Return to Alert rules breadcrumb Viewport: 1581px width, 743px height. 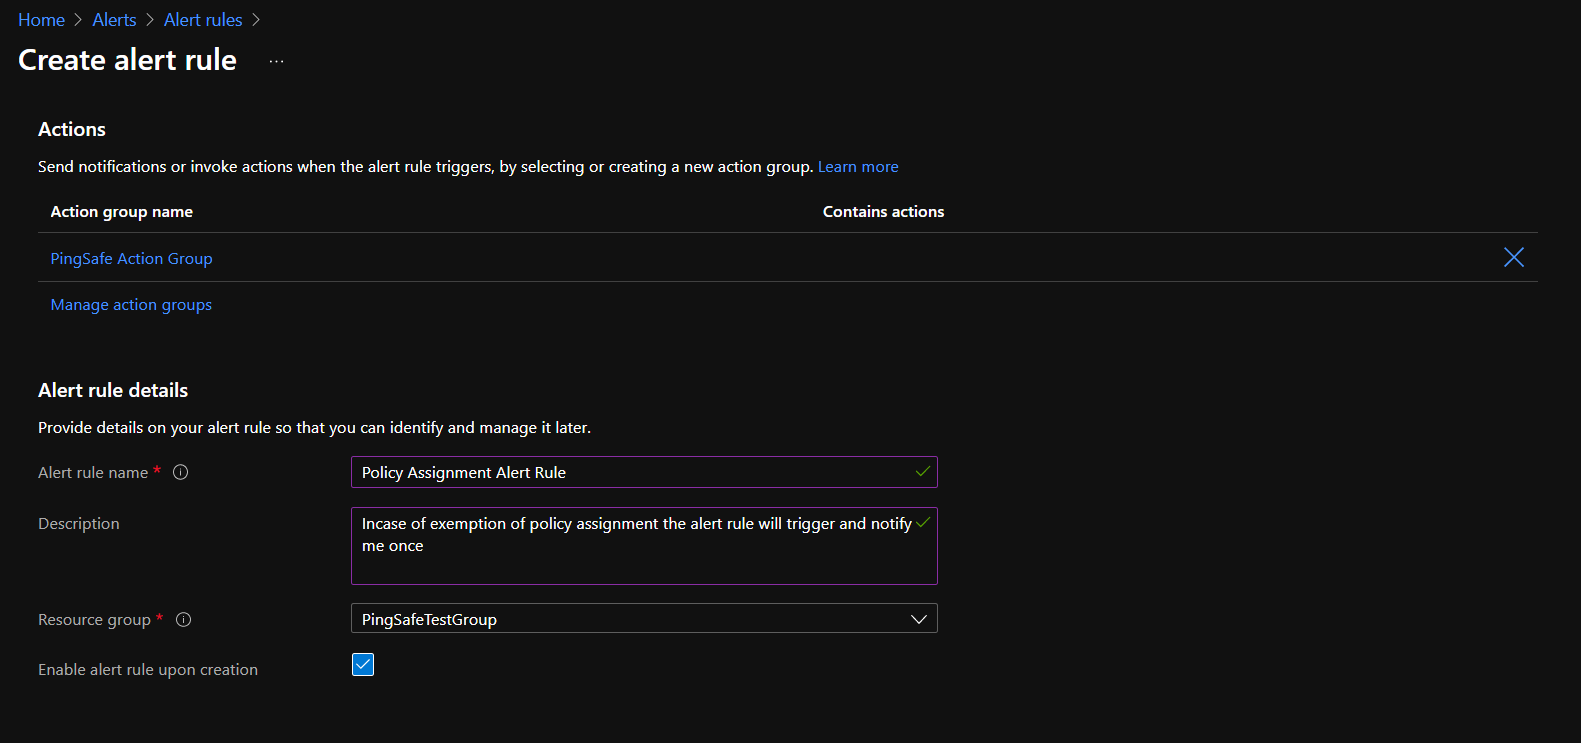coord(203,20)
